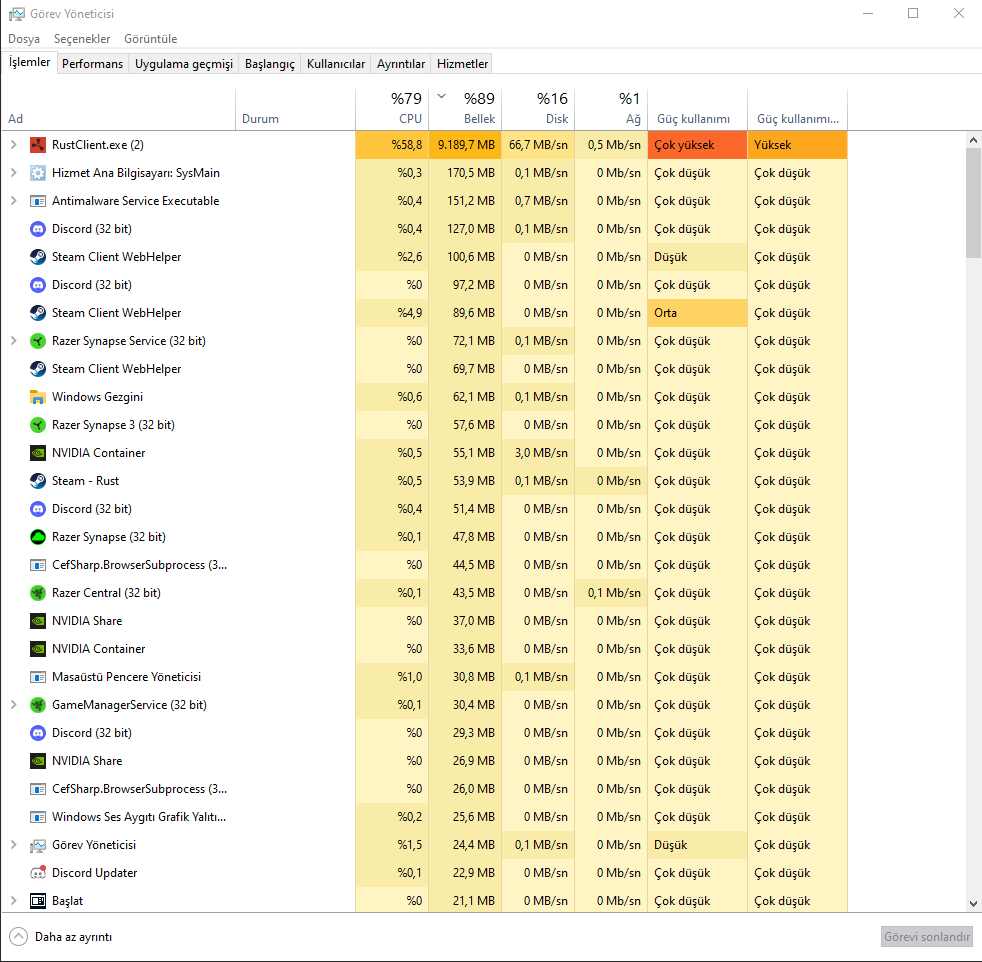The width and height of the screenshot is (982, 962).
Task: Click the 9.189,7 MB memory cell
Action: click(x=465, y=145)
